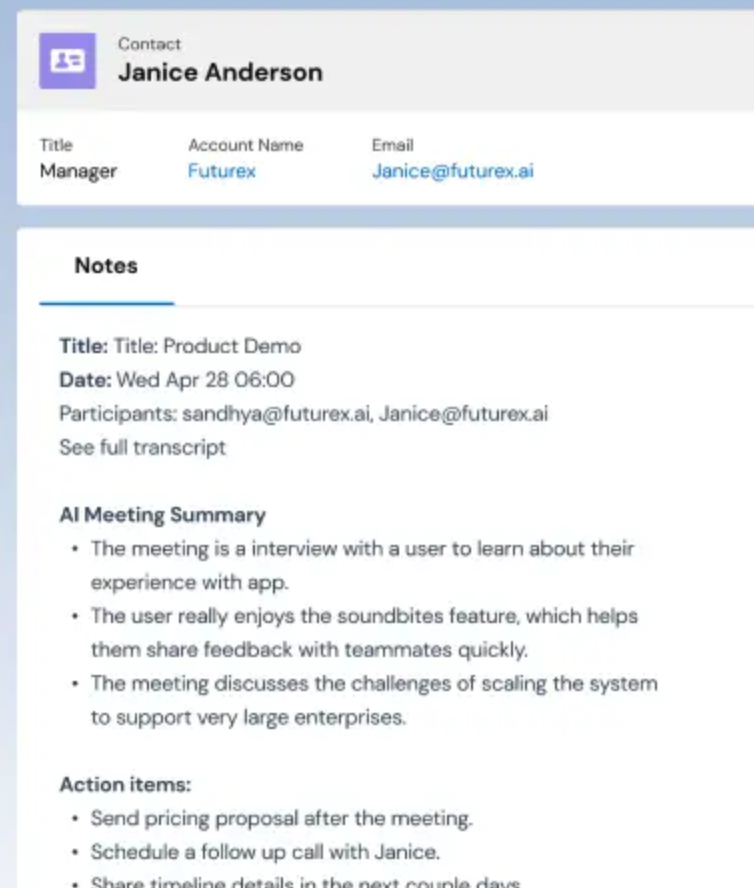Click the Participants line of the note

(x=303, y=413)
